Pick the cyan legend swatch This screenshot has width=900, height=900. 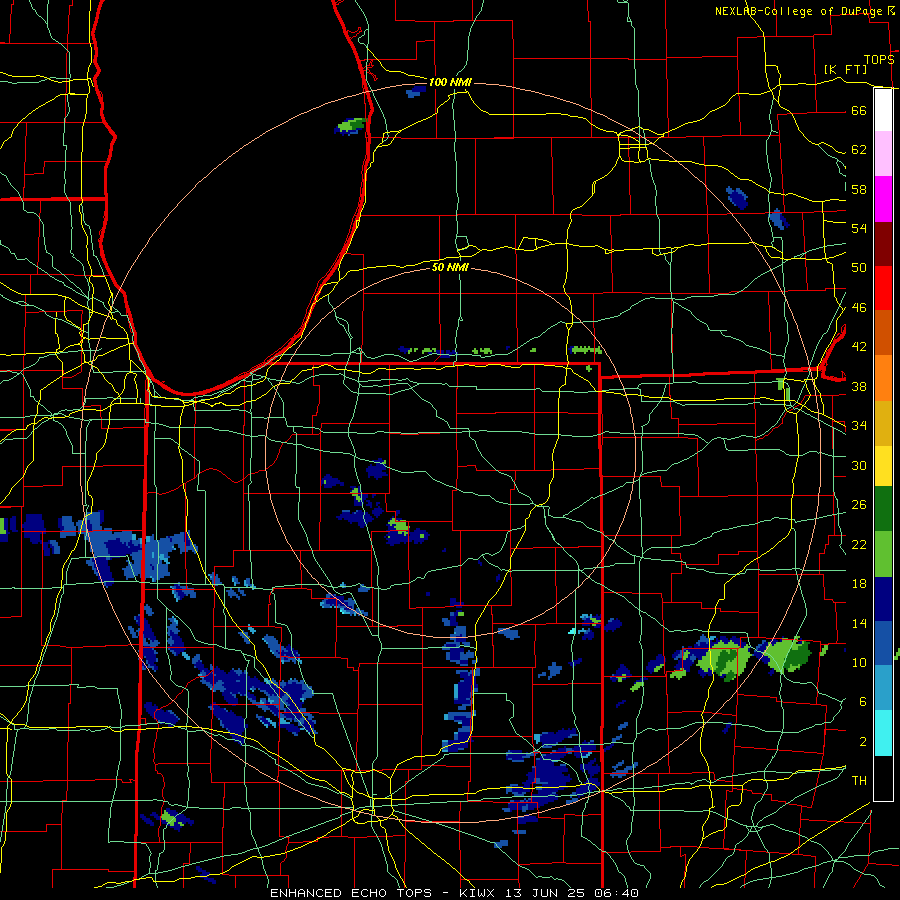coord(883,733)
